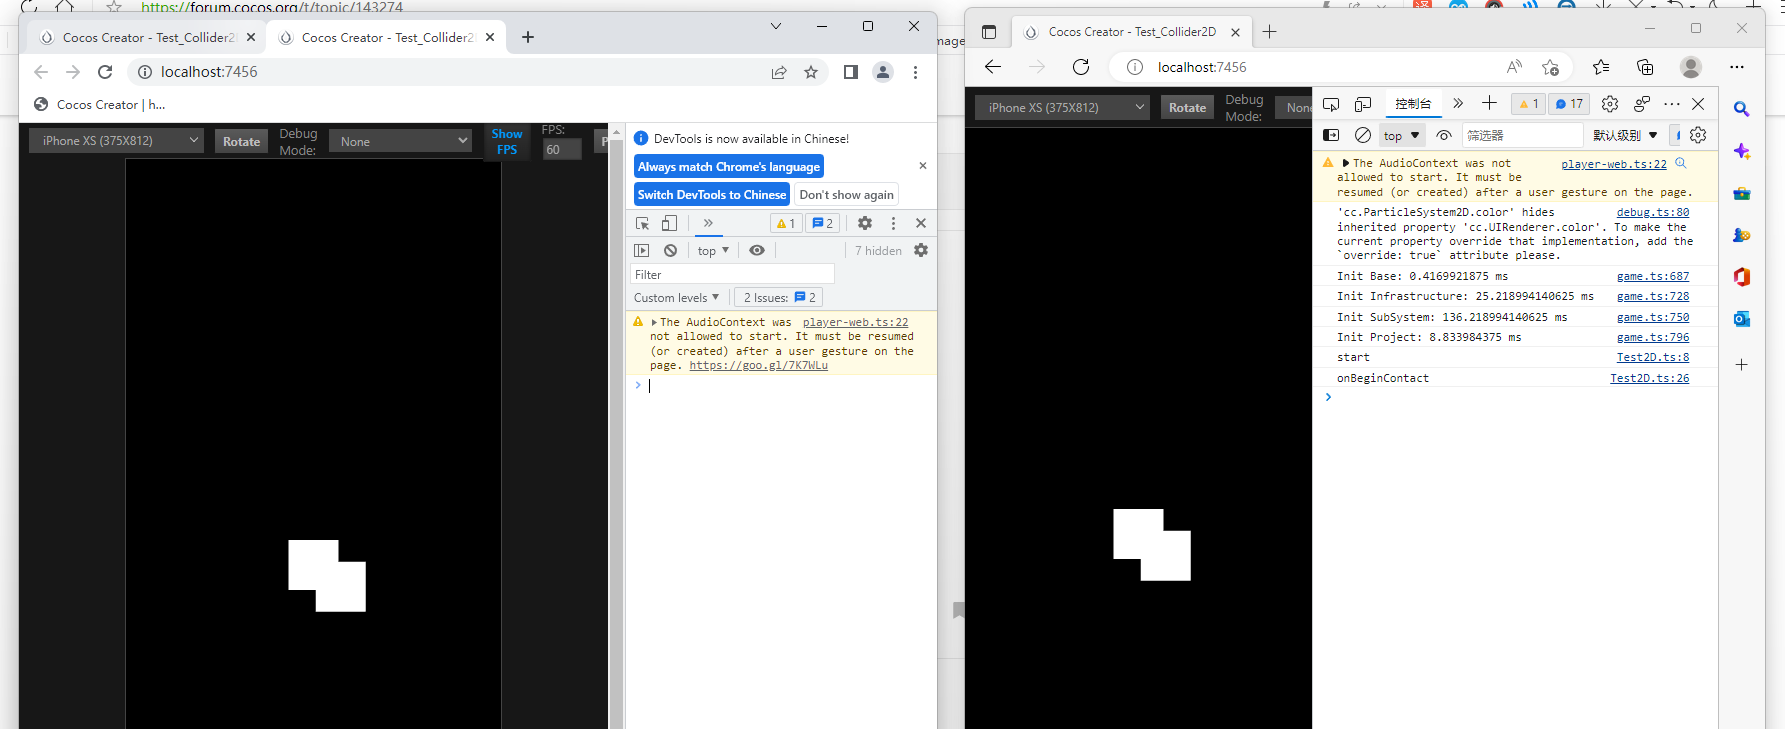Click 'Switch DevTools to Chinese' button
The image size is (1785, 729).
(712, 195)
